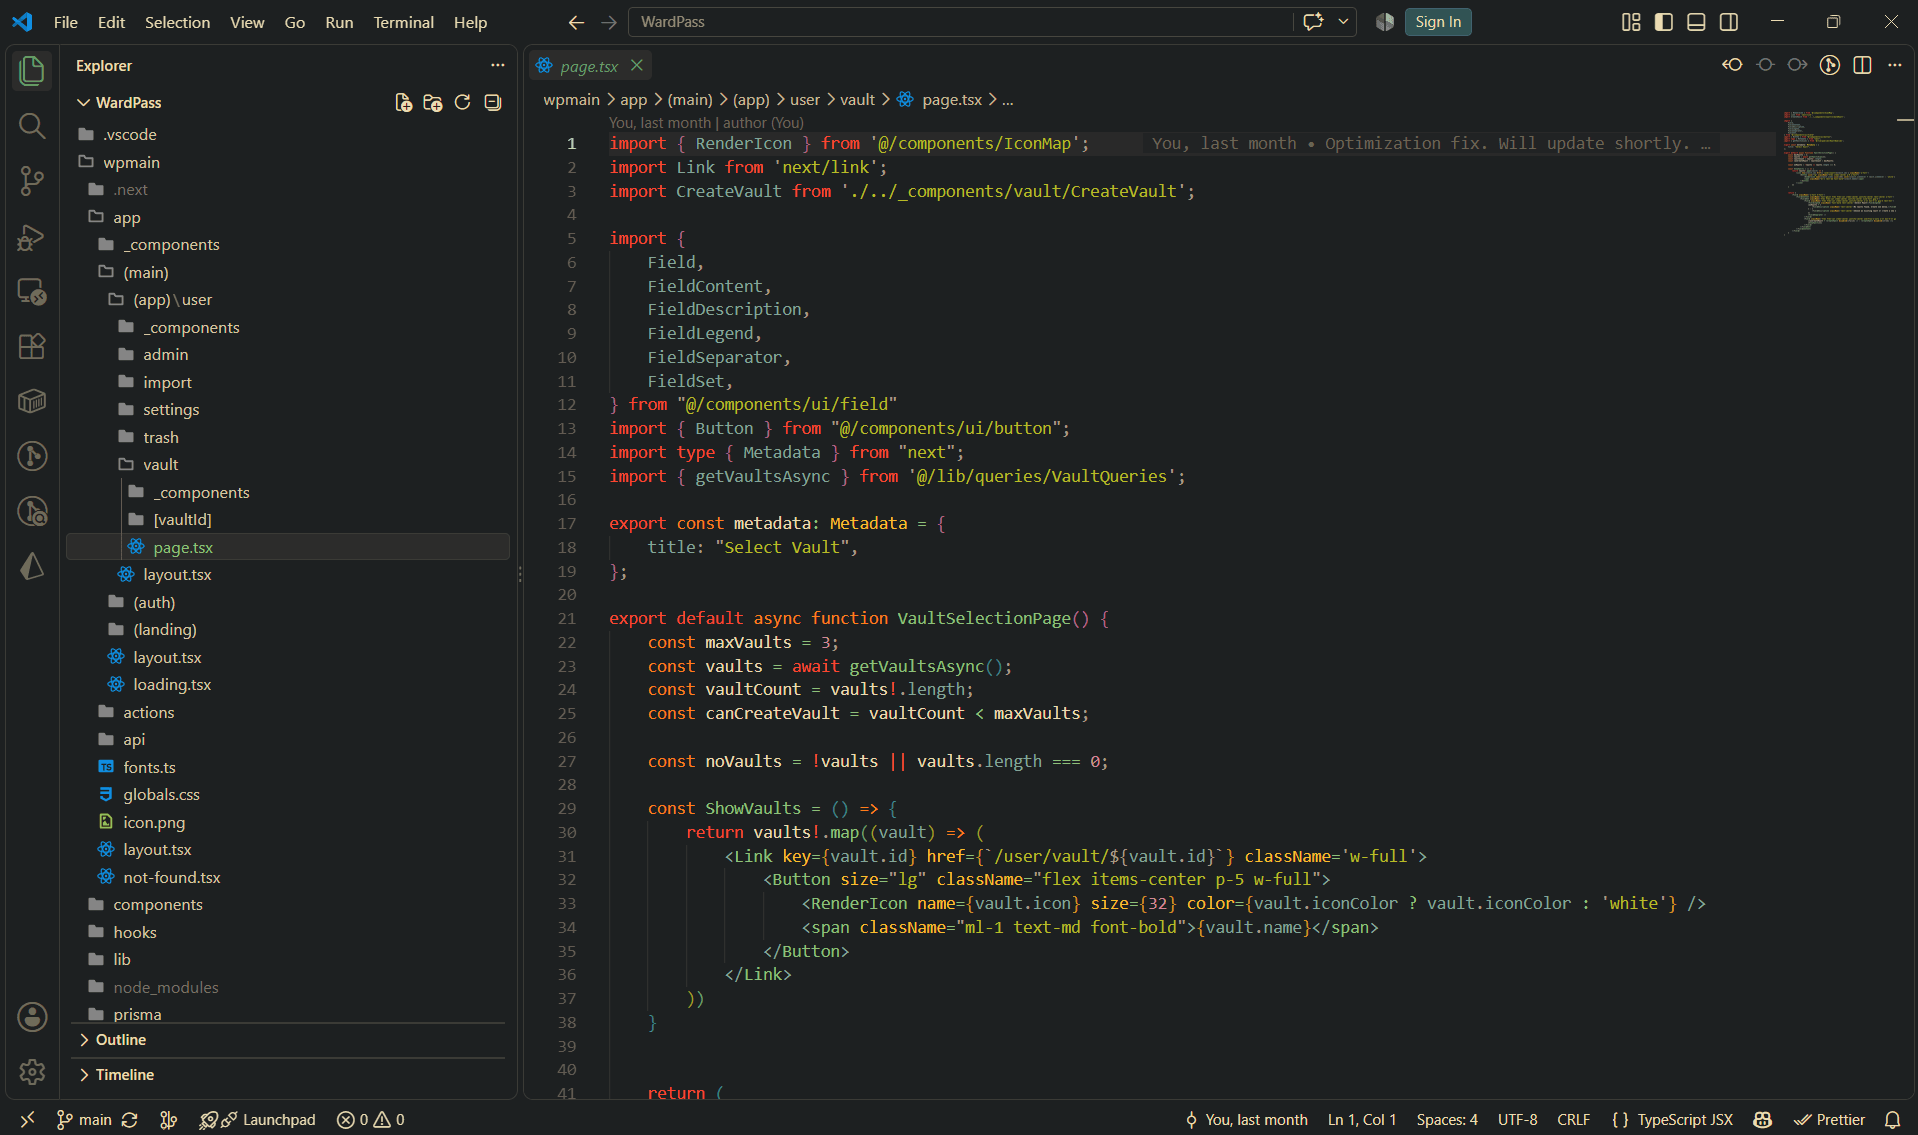Collapse the vault folder in tree
Viewport: 1918px width, 1135px height.
pos(160,464)
